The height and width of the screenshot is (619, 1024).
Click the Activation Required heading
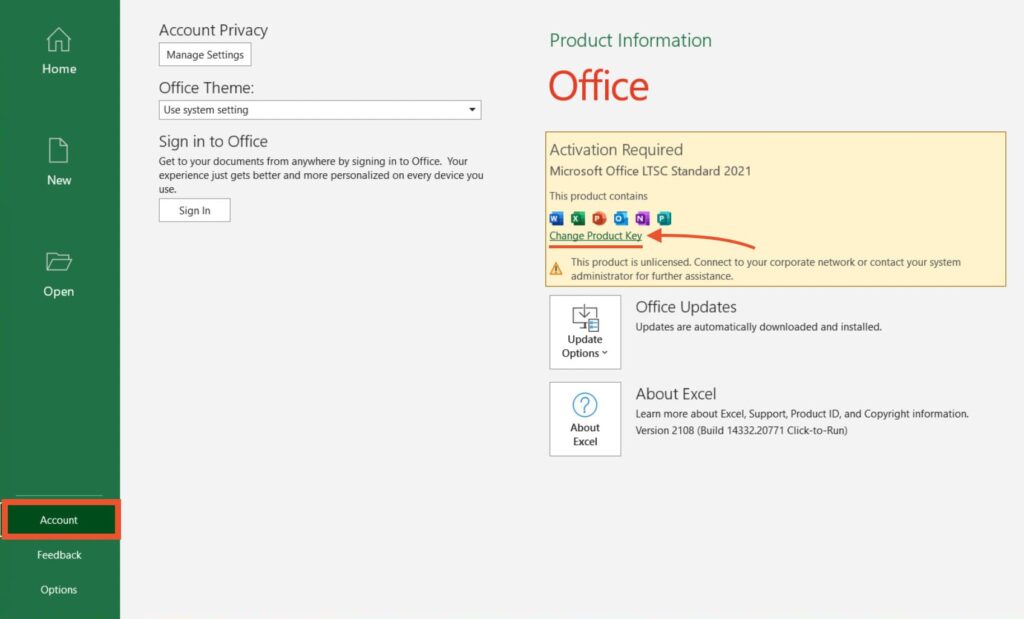616,150
